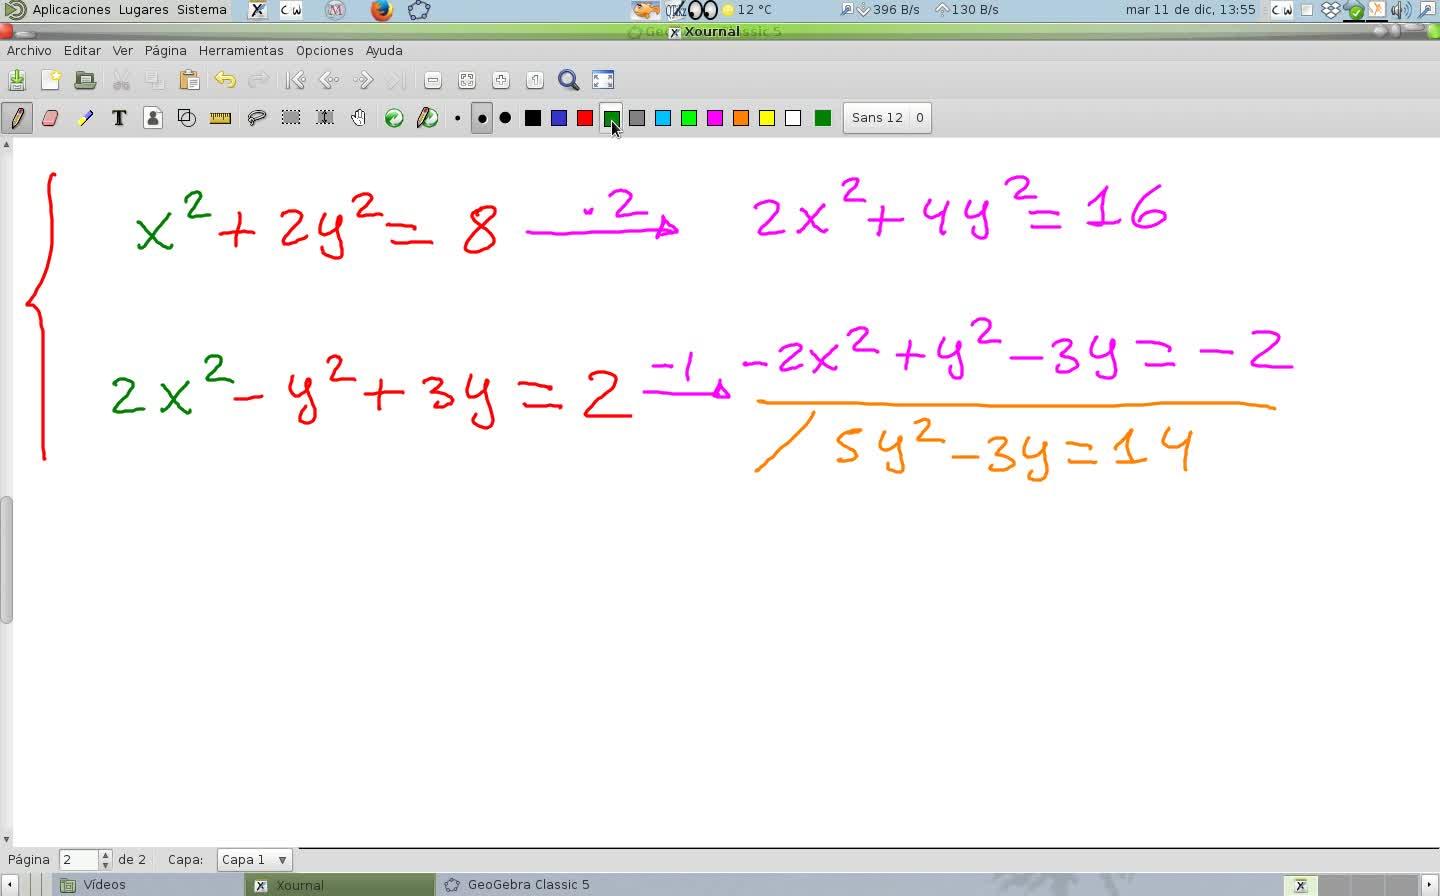The width and height of the screenshot is (1440, 896).
Task: Open the Ayuda menu
Action: 384,50
